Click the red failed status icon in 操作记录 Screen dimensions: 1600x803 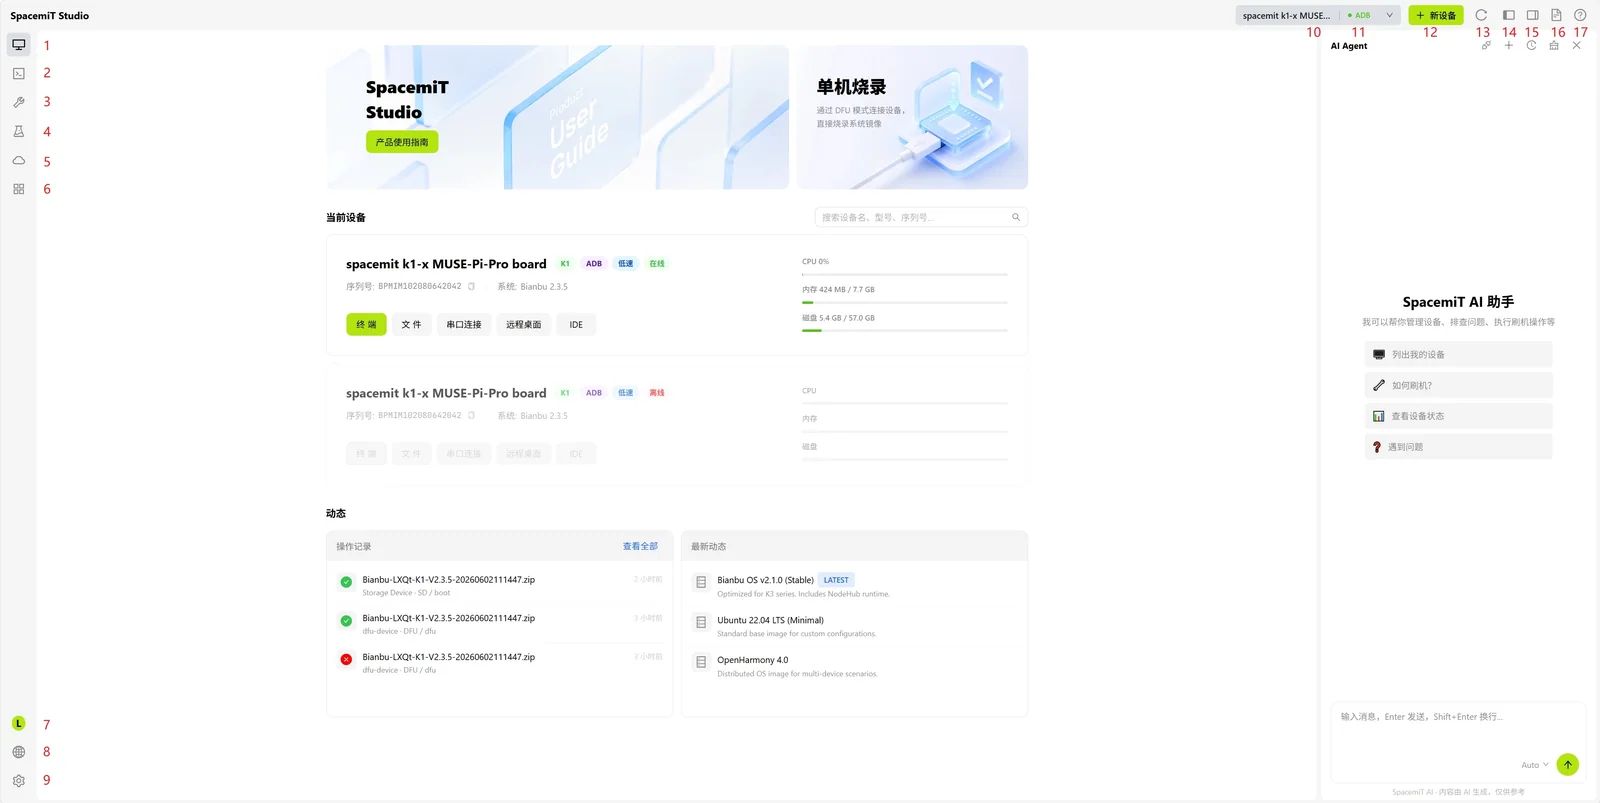coord(346,659)
